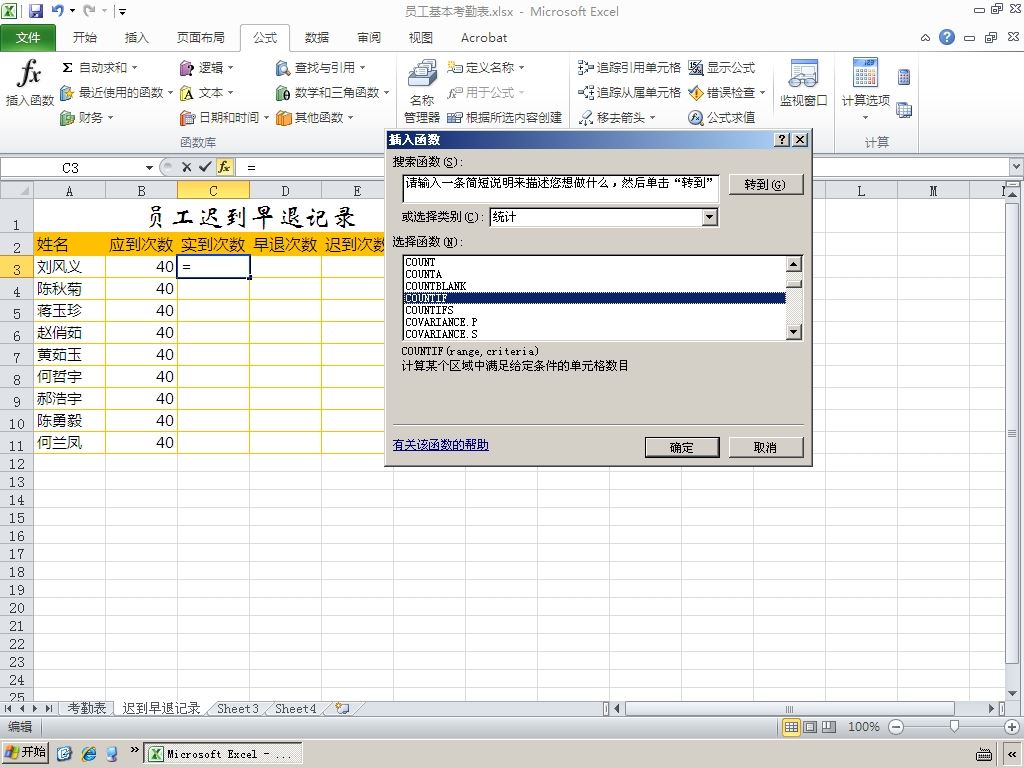
Task: Click the formula bar fx button
Action: point(224,167)
